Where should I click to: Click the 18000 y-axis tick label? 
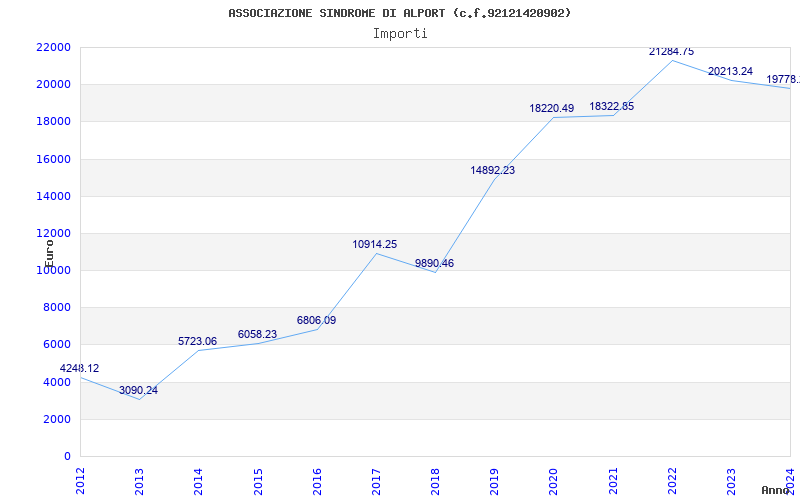54,122
